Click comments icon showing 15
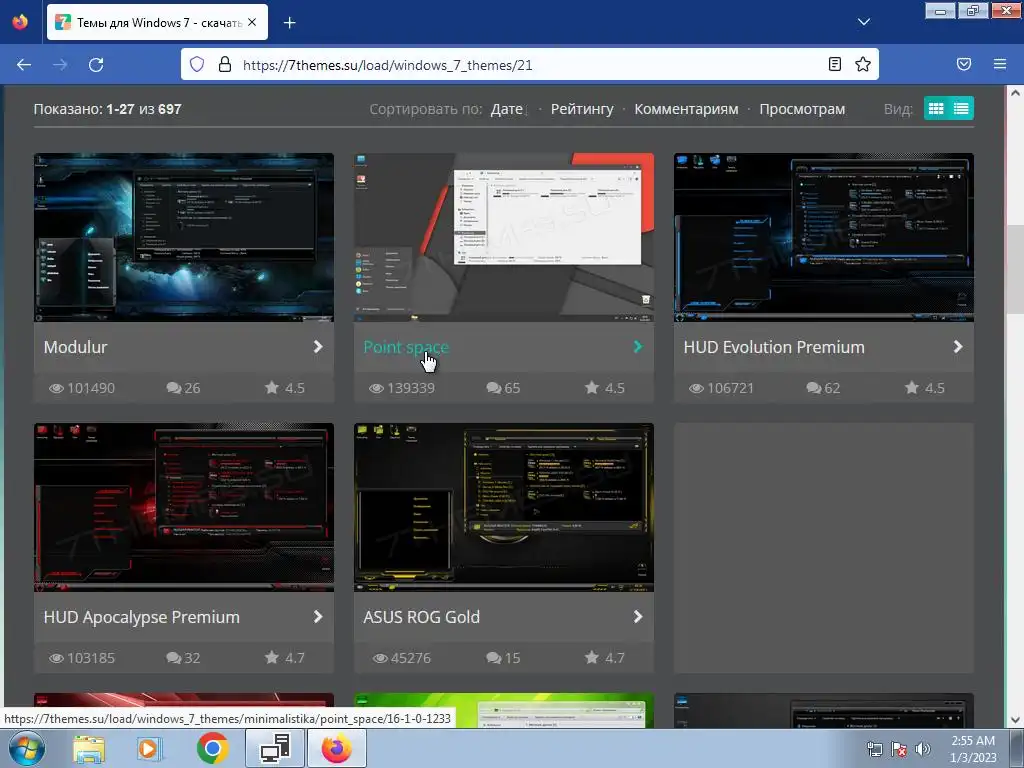 [x=494, y=658]
